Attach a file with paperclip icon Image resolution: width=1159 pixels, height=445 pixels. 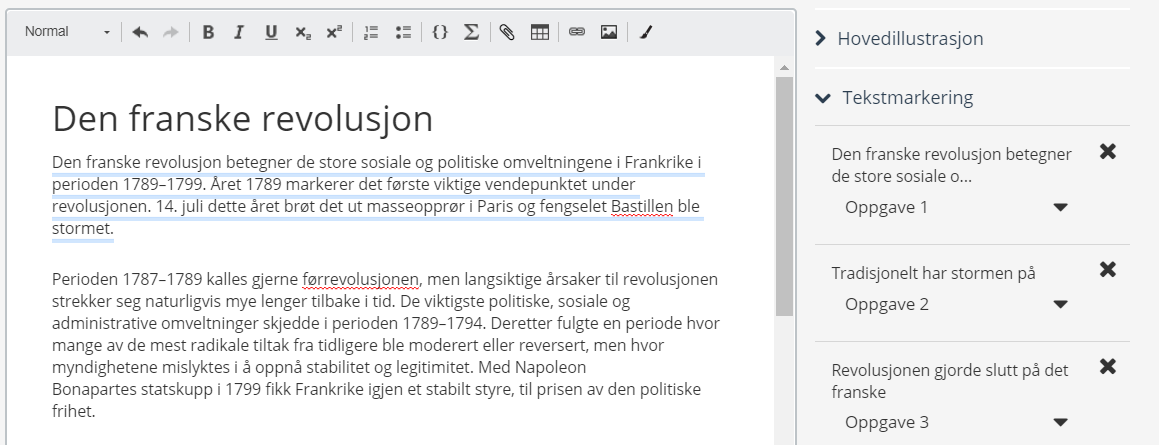(508, 32)
